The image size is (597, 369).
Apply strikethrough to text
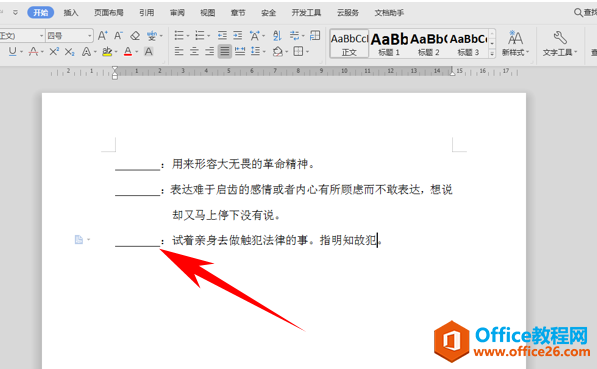(33, 51)
